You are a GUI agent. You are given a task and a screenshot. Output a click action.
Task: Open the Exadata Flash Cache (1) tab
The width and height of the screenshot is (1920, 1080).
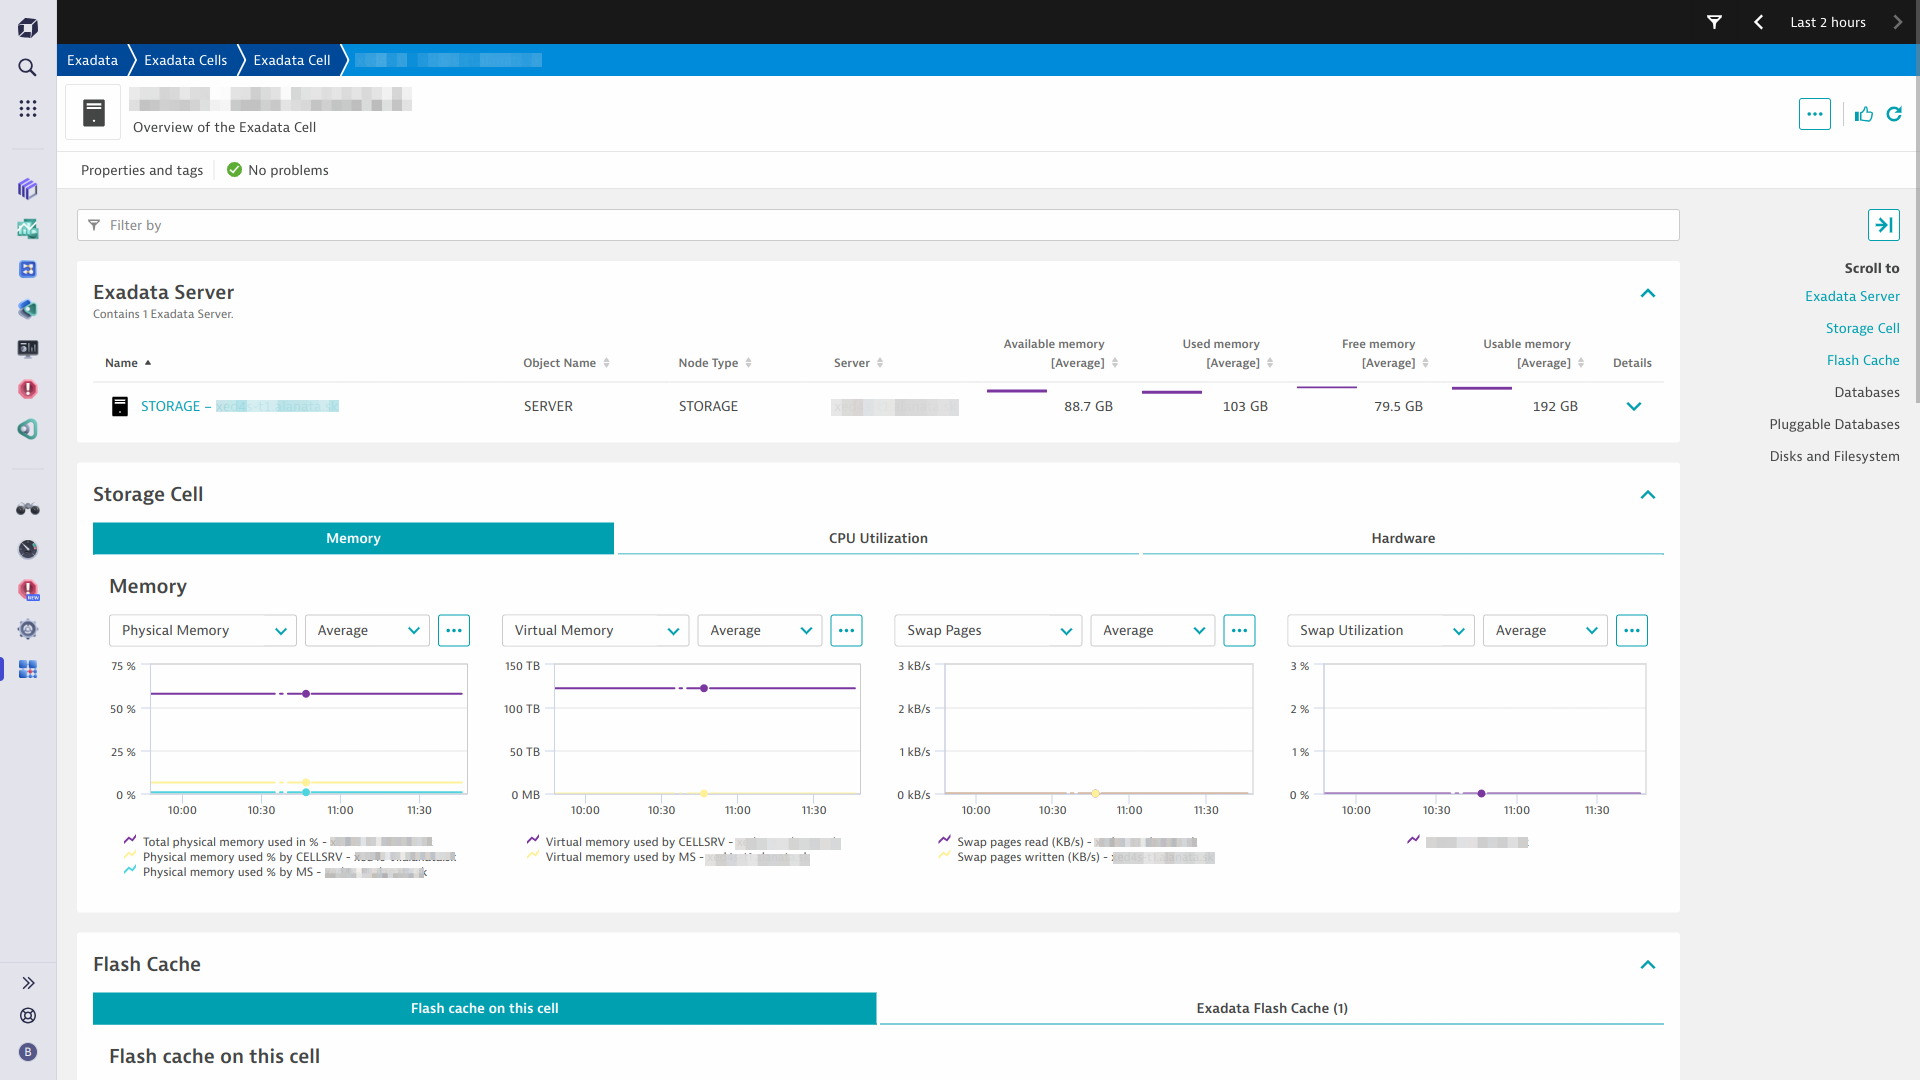tap(1271, 1008)
